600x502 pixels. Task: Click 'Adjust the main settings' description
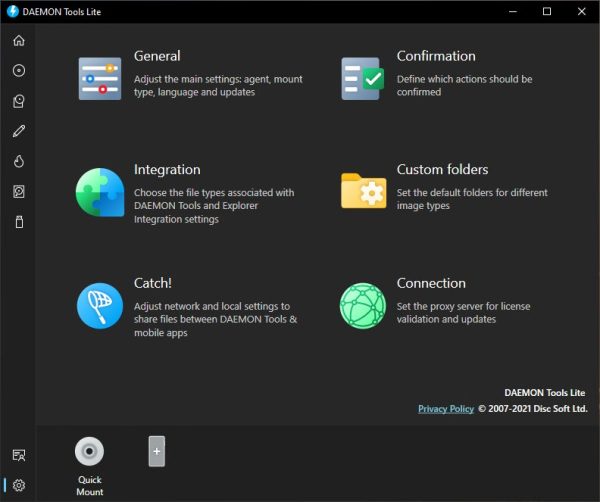(218, 85)
